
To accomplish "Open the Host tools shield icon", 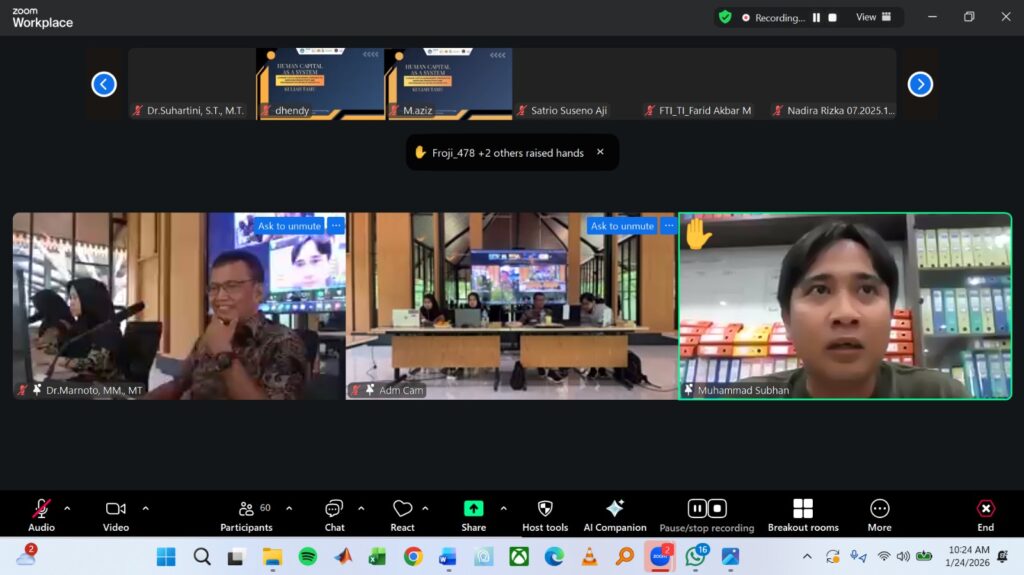I will pyautogui.click(x=545, y=509).
